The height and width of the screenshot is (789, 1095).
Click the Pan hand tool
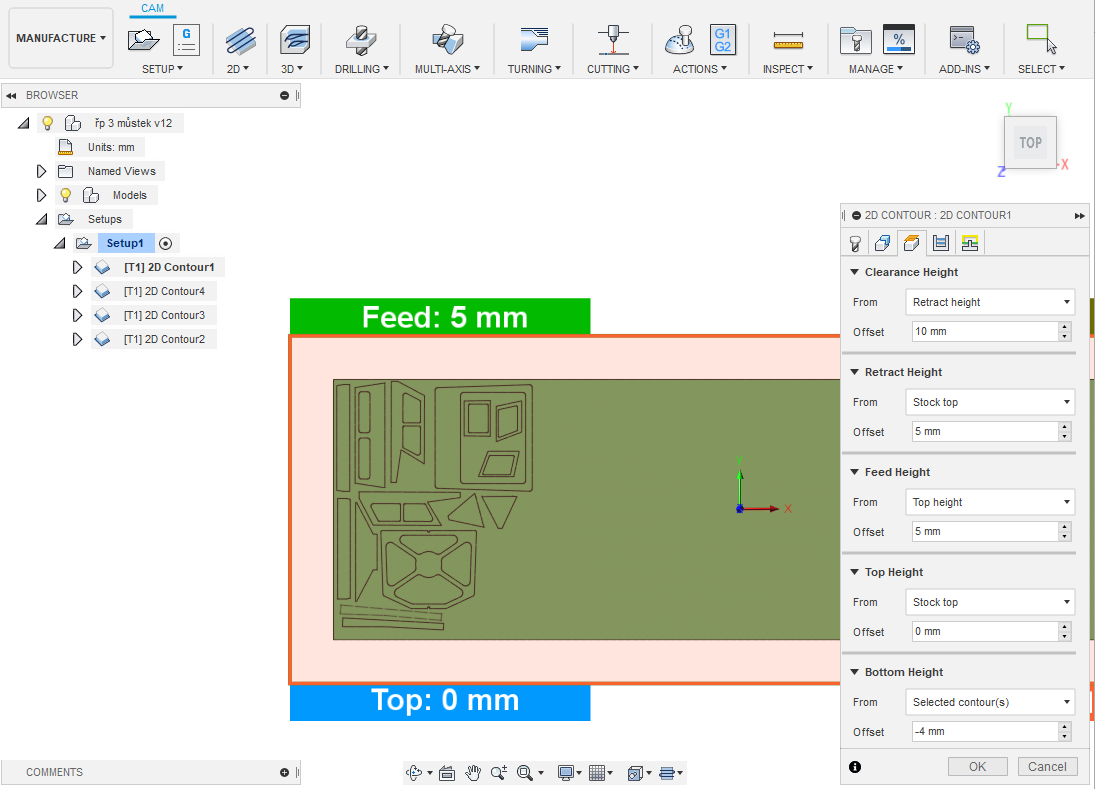[x=473, y=773]
